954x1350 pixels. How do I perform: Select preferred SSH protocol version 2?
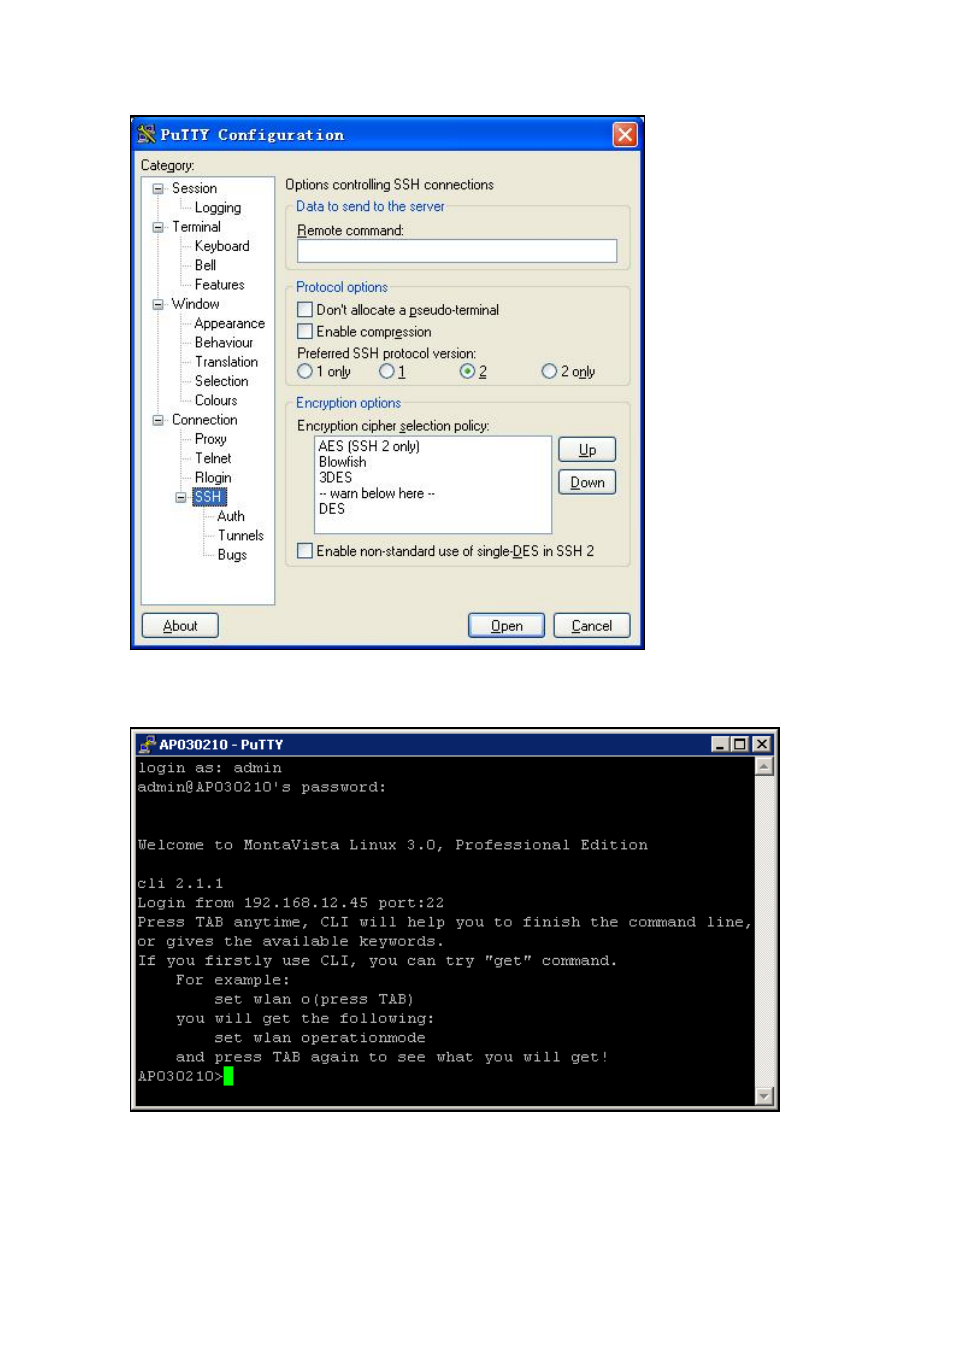(x=467, y=371)
